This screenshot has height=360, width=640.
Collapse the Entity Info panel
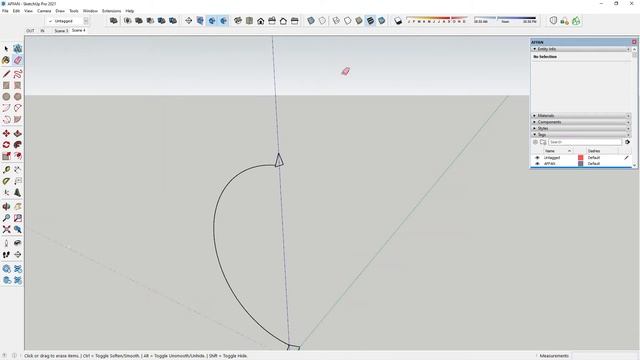(x=535, y=49)
